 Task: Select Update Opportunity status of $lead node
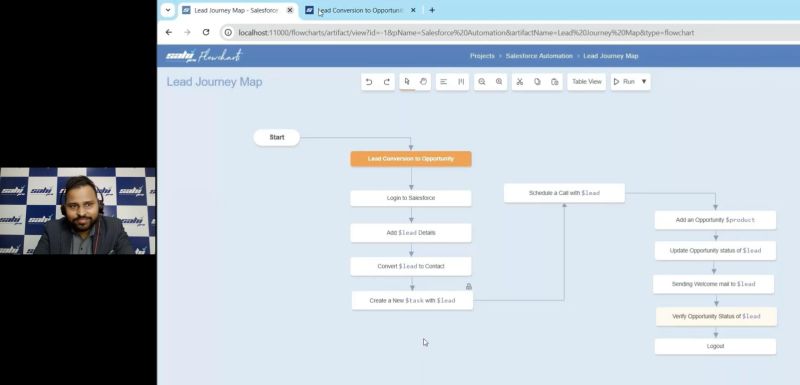[715, 250]
